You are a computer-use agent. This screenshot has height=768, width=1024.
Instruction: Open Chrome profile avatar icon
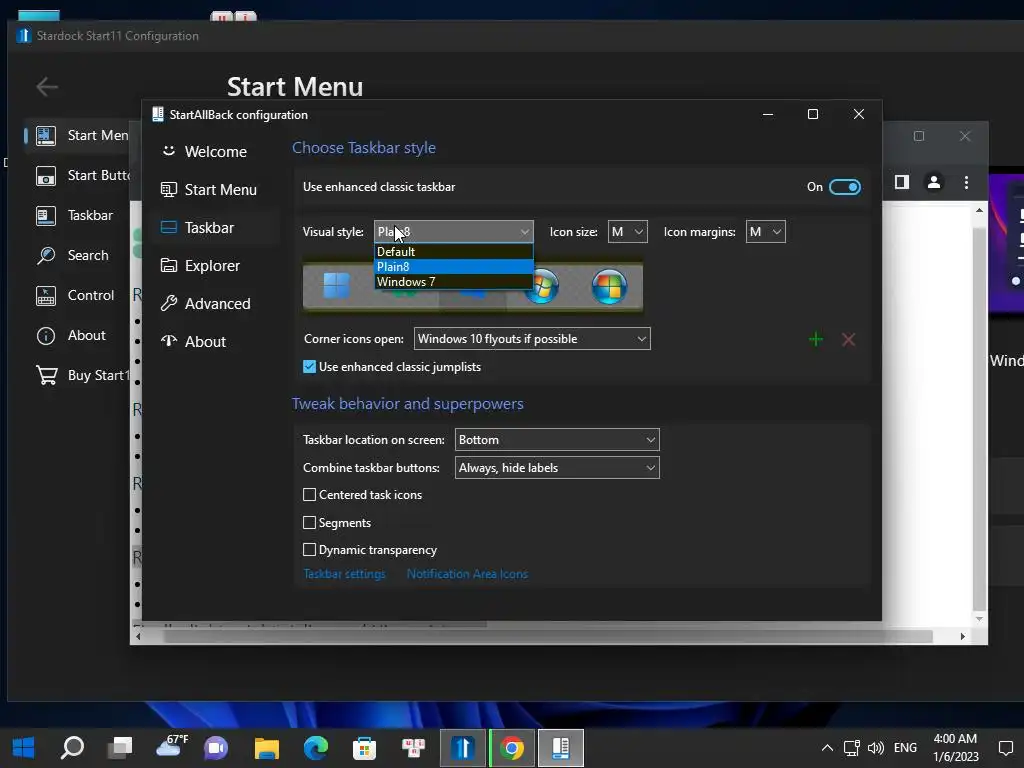pyautogui.click(x=934, y=182)
